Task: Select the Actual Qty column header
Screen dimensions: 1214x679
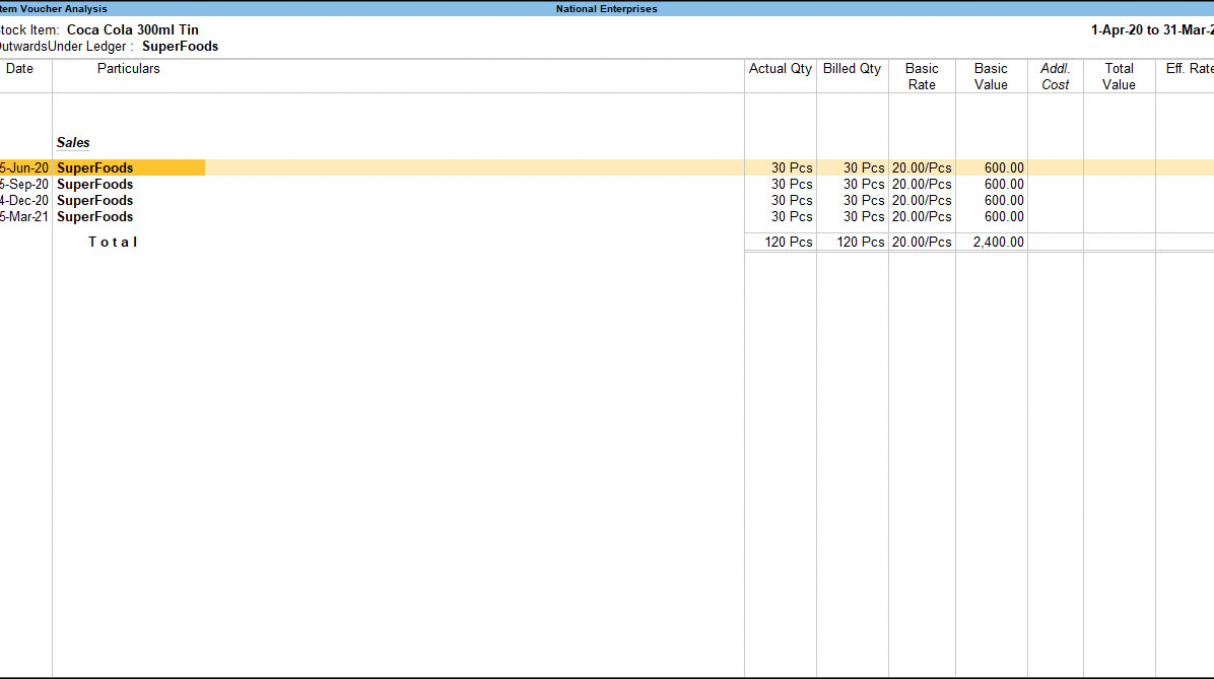Action: tap(780, 69)
